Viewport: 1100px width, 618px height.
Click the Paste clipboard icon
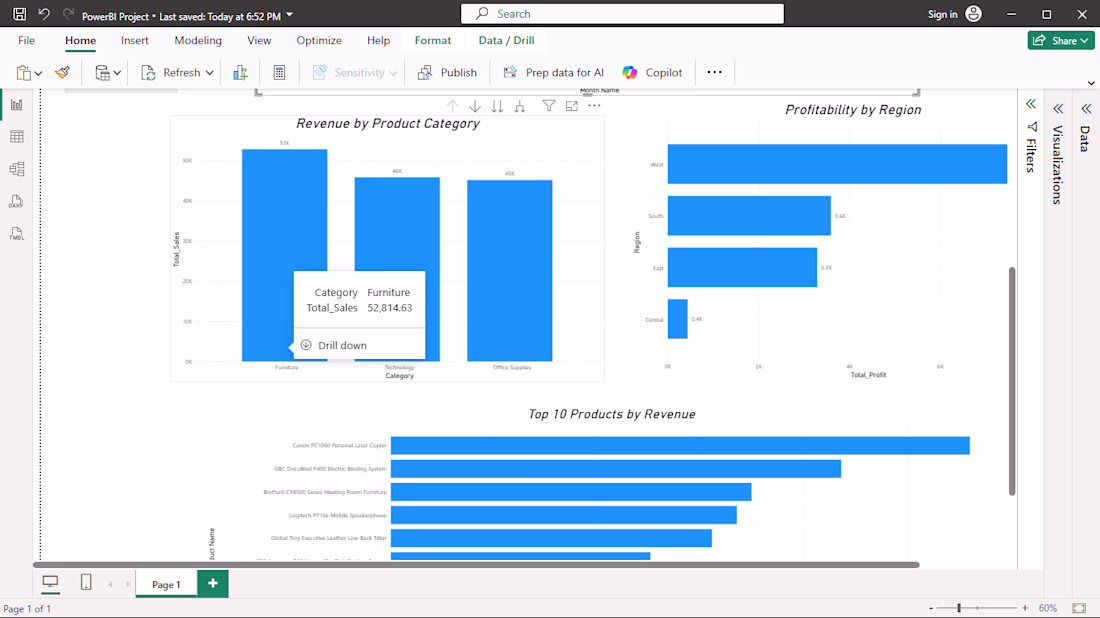[23, 72]
